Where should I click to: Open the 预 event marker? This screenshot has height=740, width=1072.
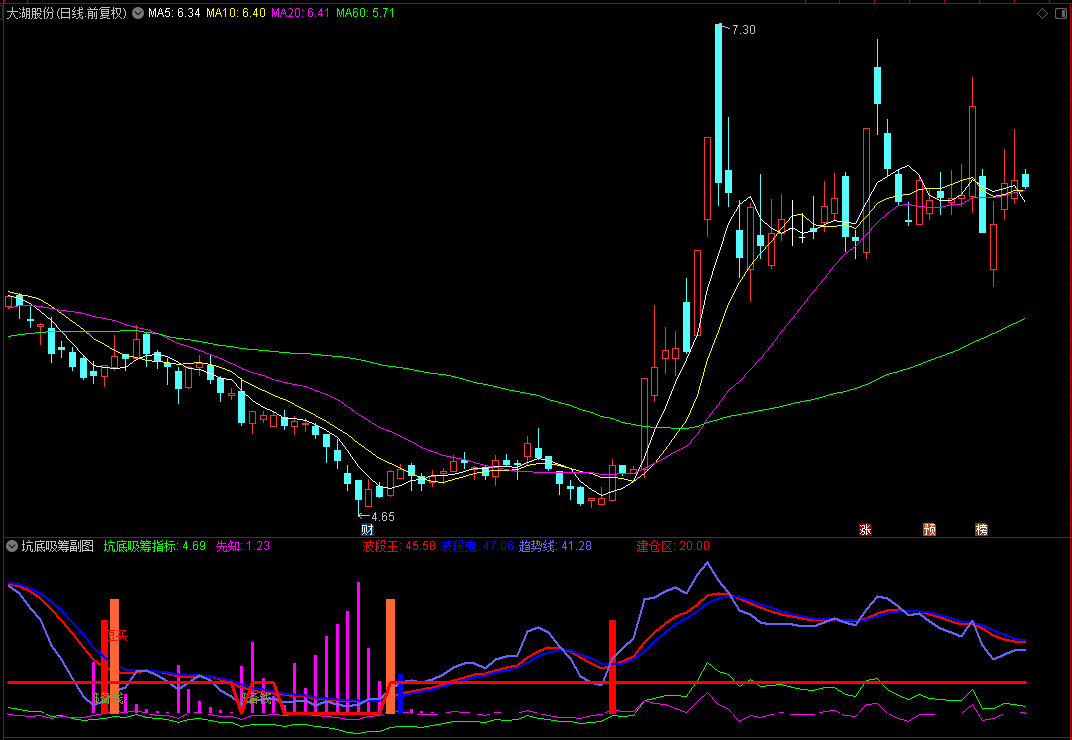coord(930,529)
